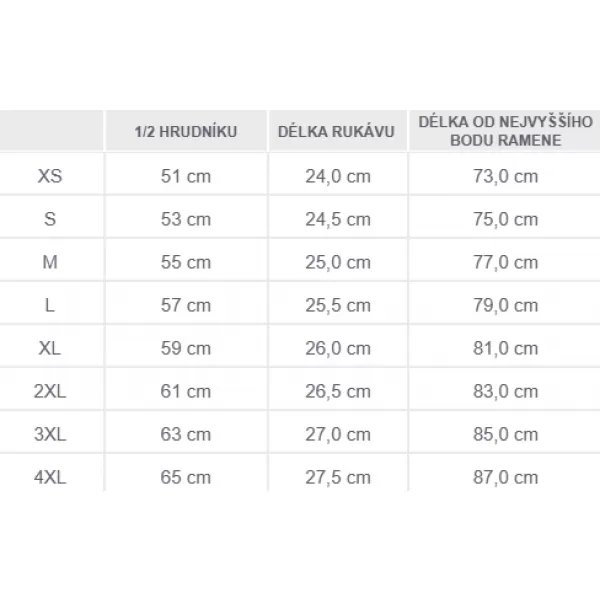Click the DÉLKA OD NEJVYŠŠÍHO BODU RAMENE header

[505, 131]
